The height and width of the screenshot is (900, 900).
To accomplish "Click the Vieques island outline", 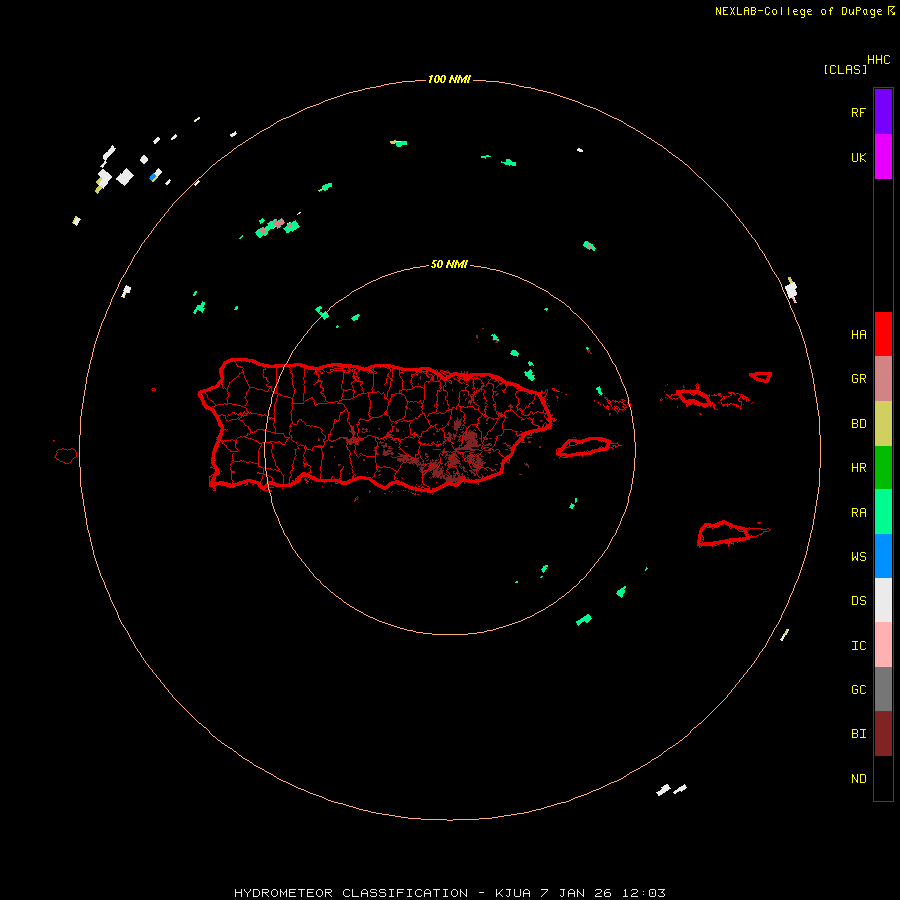I will pos(584,447).
